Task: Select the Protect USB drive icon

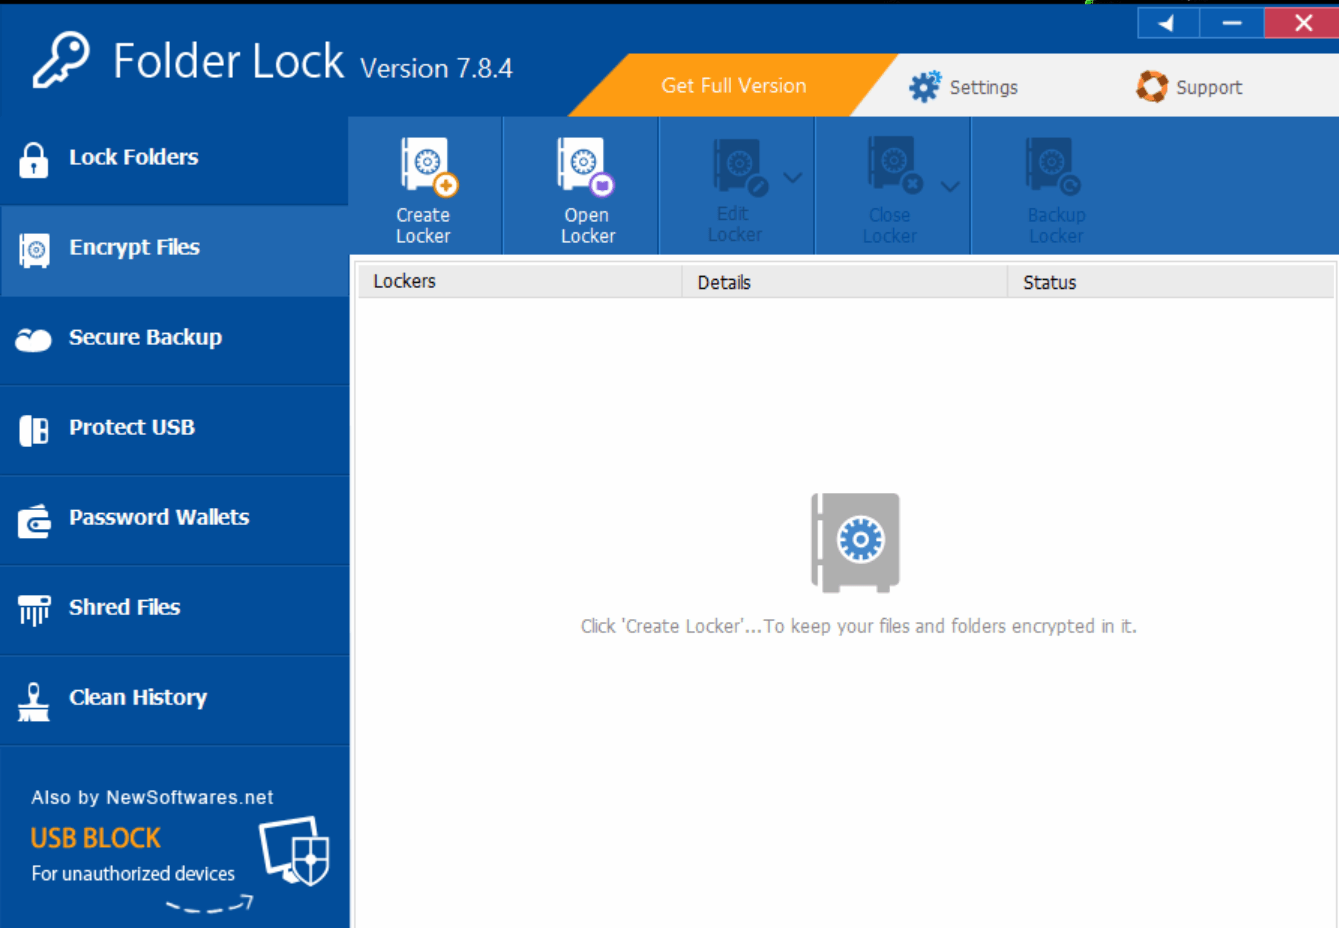Action: (x=33, y=429)
